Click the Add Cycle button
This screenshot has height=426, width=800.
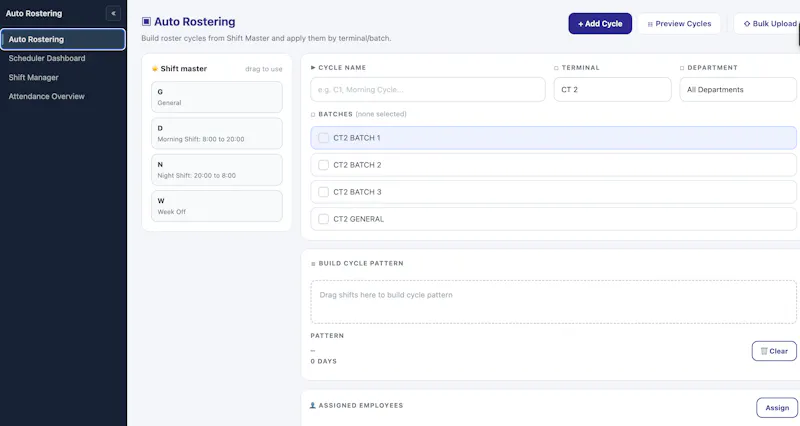tap(600, 23)
